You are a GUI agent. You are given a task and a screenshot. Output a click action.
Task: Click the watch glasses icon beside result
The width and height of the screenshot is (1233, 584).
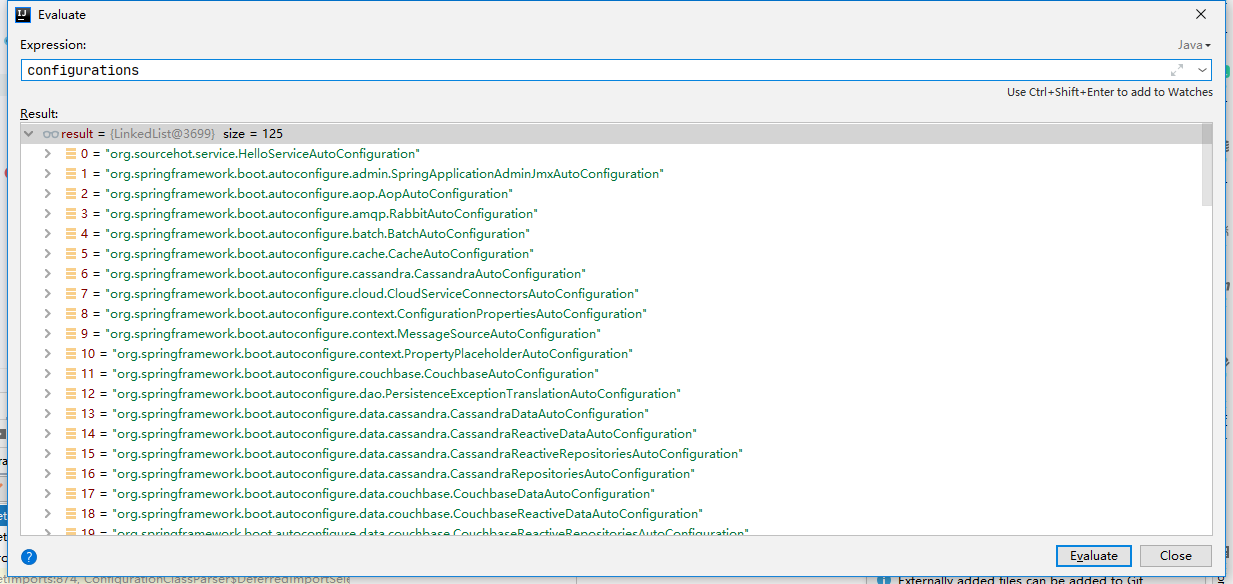tap(50, 134)
